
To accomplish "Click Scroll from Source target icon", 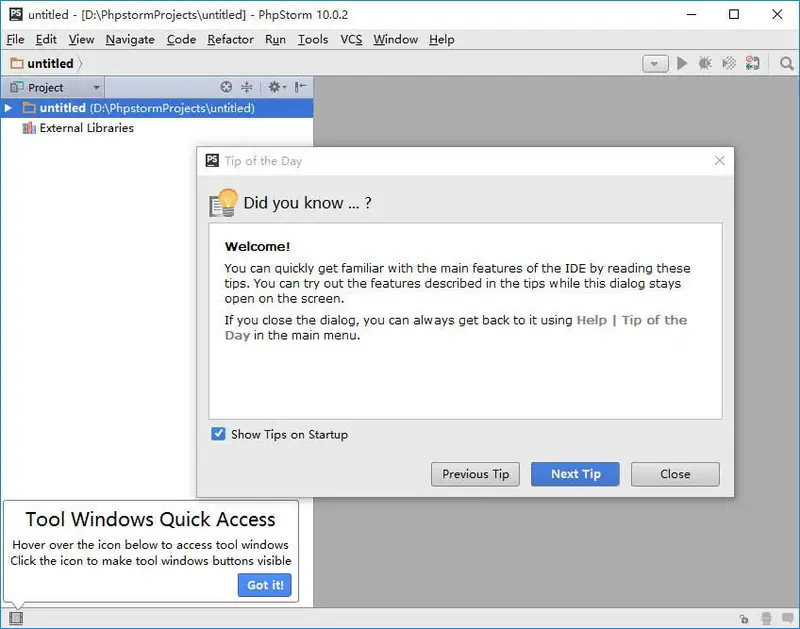I will pyautogui.click(x=226, y=88).
